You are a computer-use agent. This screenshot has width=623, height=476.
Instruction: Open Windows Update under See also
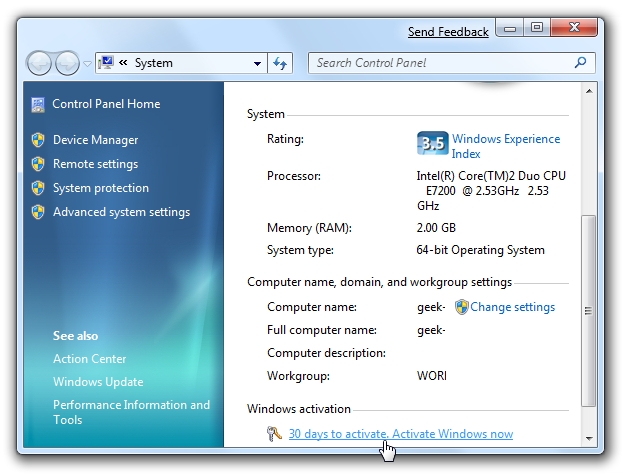[98, 382]
